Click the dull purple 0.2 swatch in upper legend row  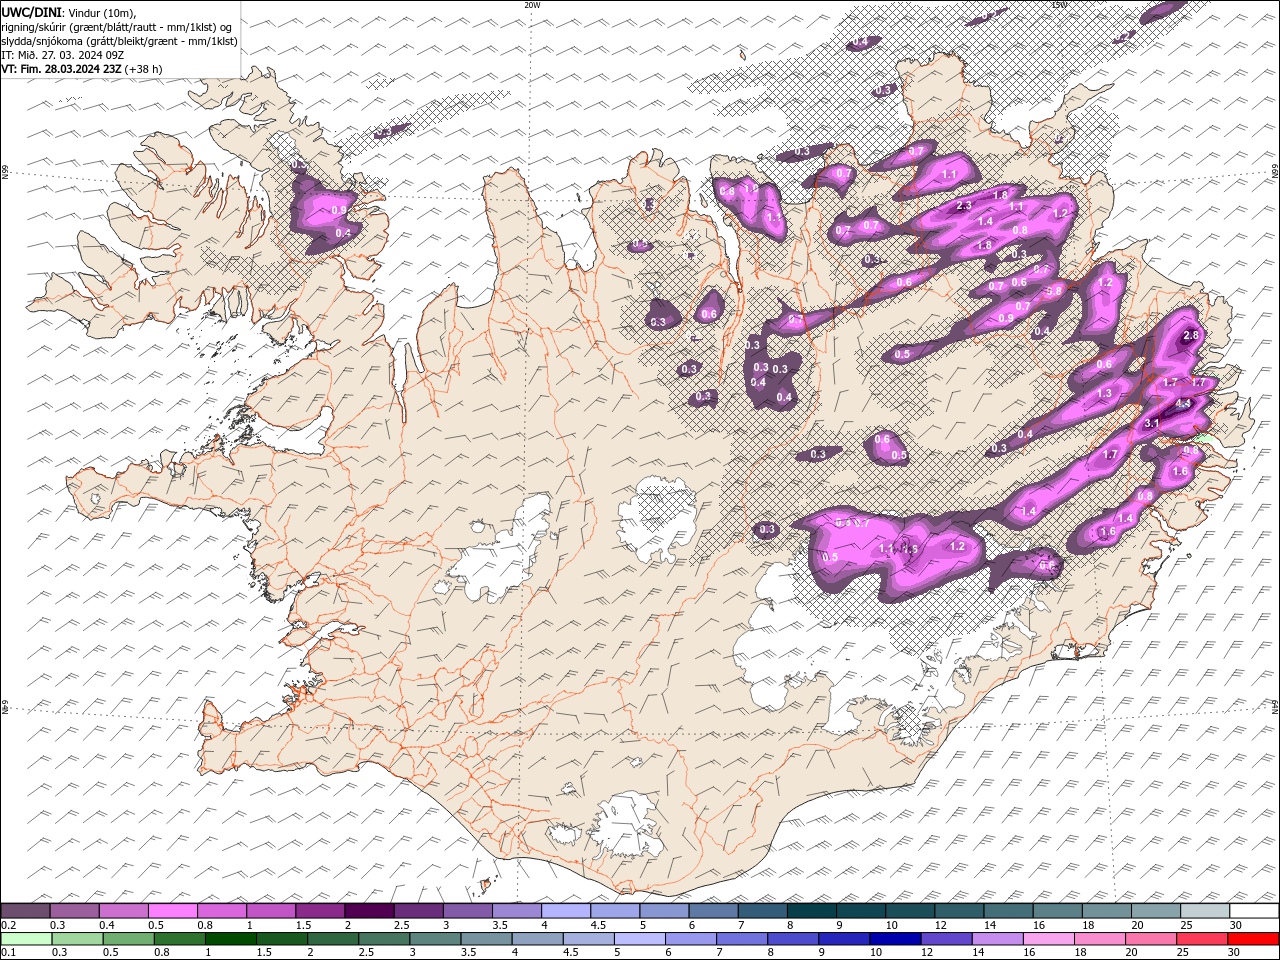pos(26,910)
